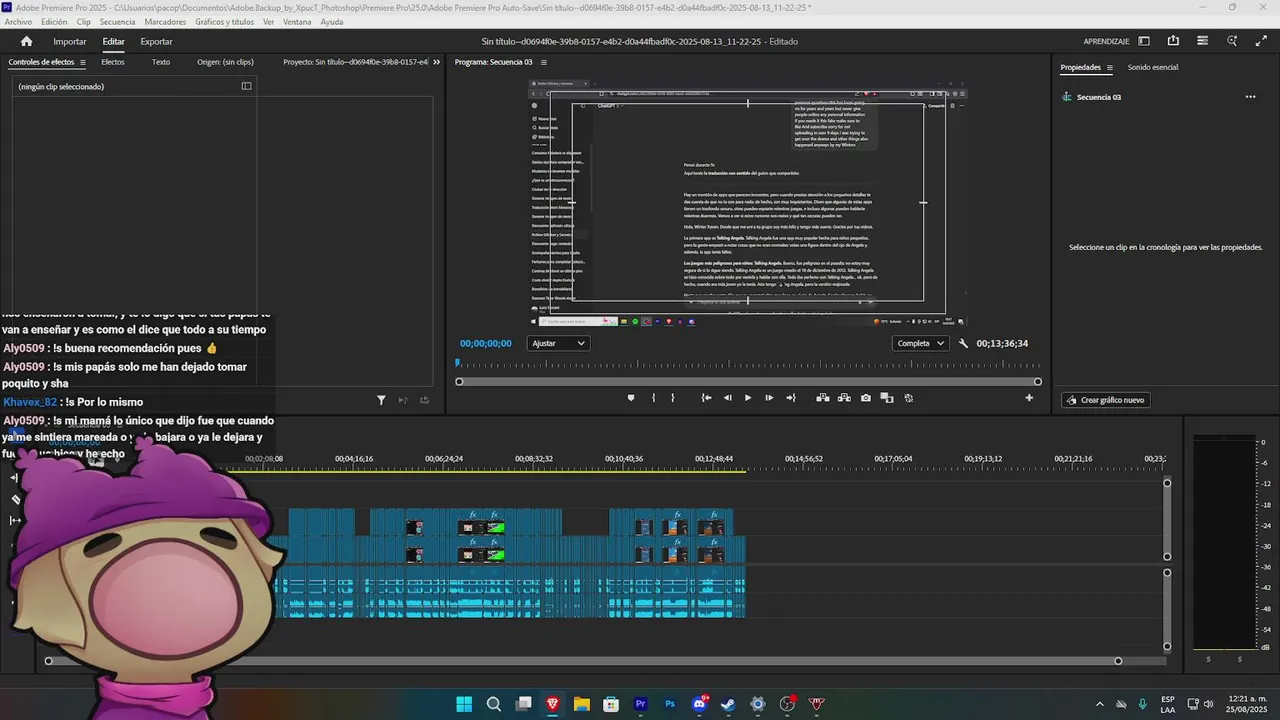Open the Marcadores menu
The height and width of the screenshot is (720, 1280).
click(x=165, y=22)
